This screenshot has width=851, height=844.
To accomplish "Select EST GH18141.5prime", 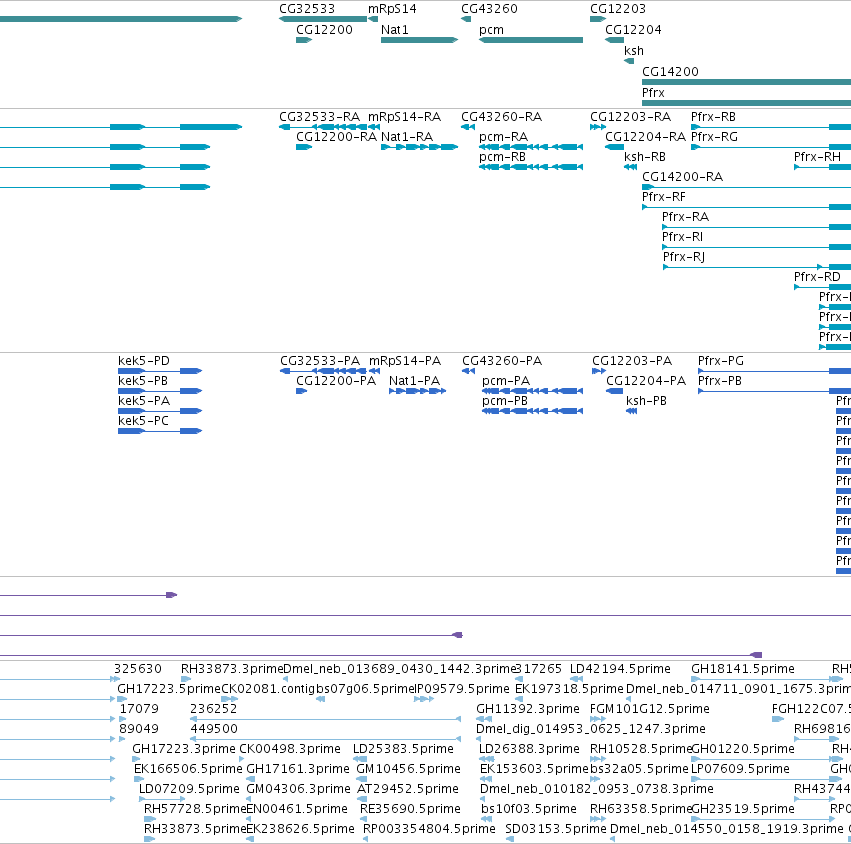I will coord(742,669).
